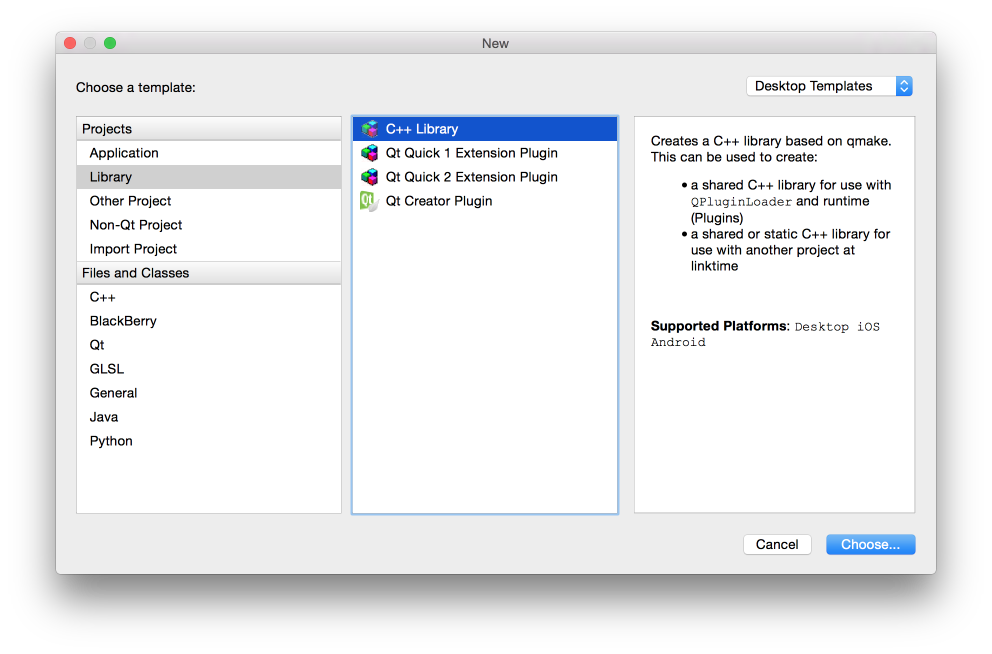Image resolution: width=992 pixels, height=654 pixels.
Task: Select the Python files category
Action: (209, 441)
